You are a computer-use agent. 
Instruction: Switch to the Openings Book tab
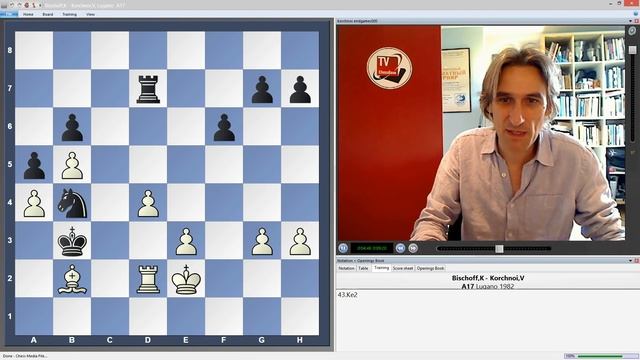[x=430, y=268]
